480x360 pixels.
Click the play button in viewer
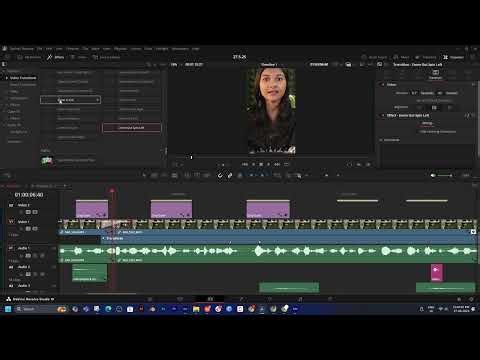pos(269,164)
